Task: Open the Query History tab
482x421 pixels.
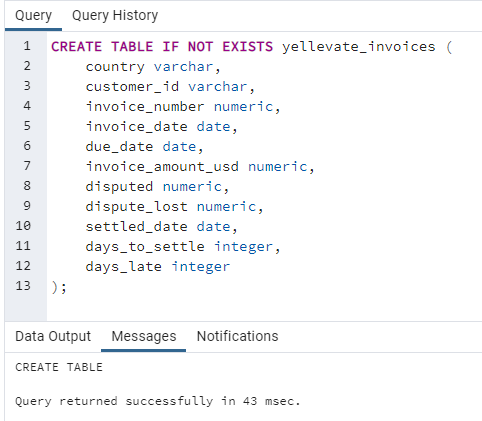Action: tap(115, 16)
